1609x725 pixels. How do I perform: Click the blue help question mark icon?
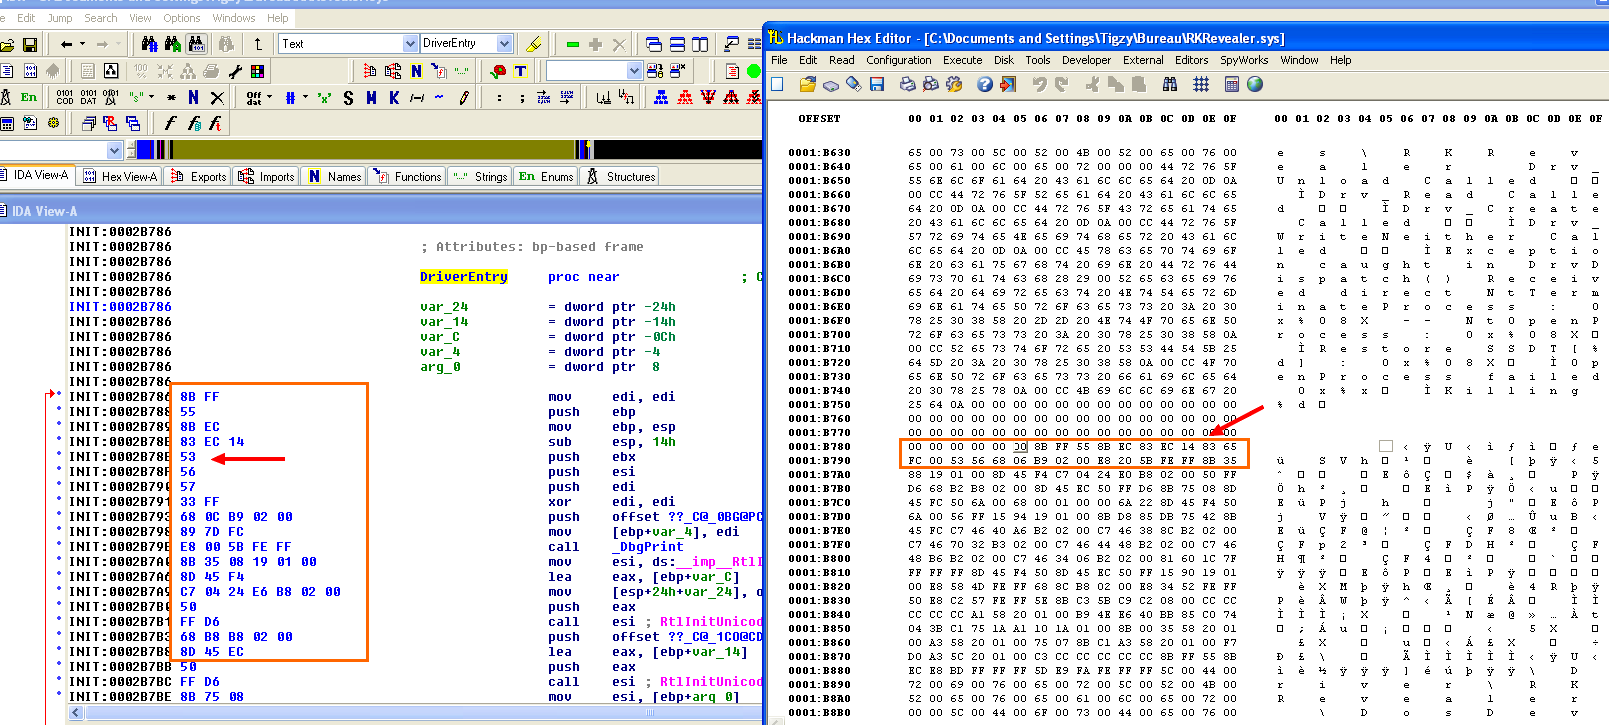point(985,85)
